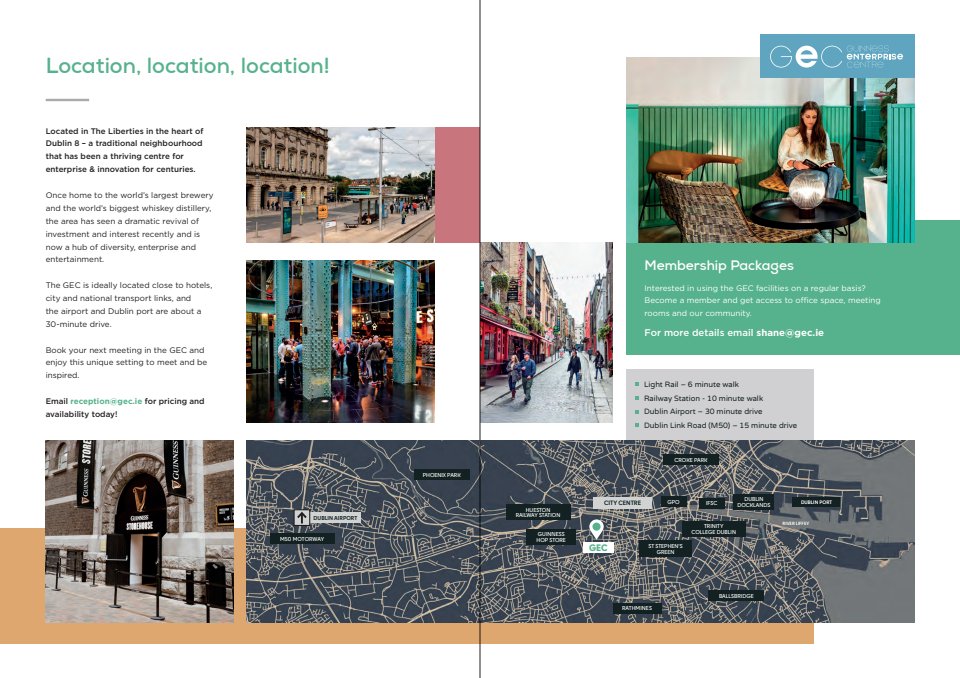
Task: Select the 'Location, location, location!' heading
Action: click(187, 66)
